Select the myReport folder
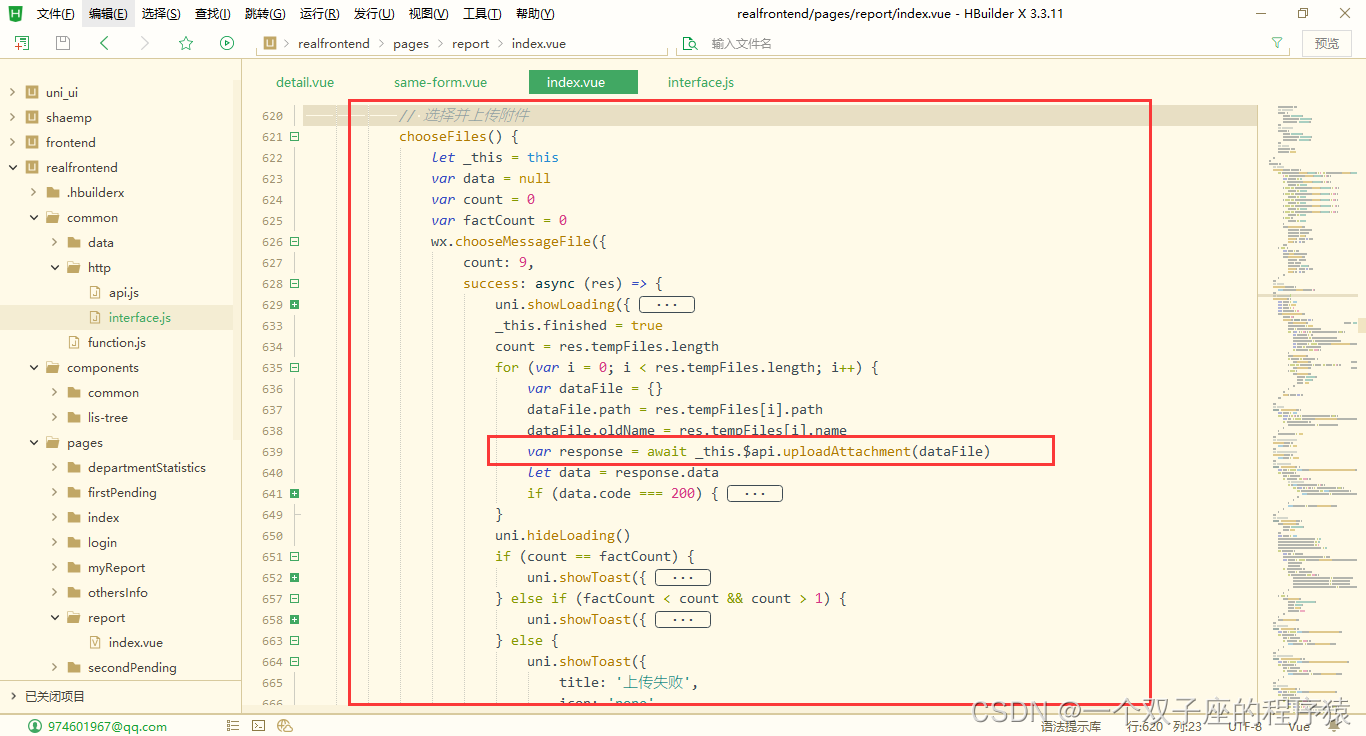The width and height of the screenshot is (1366, 736). pyautogui.click(x=116, y=567)
